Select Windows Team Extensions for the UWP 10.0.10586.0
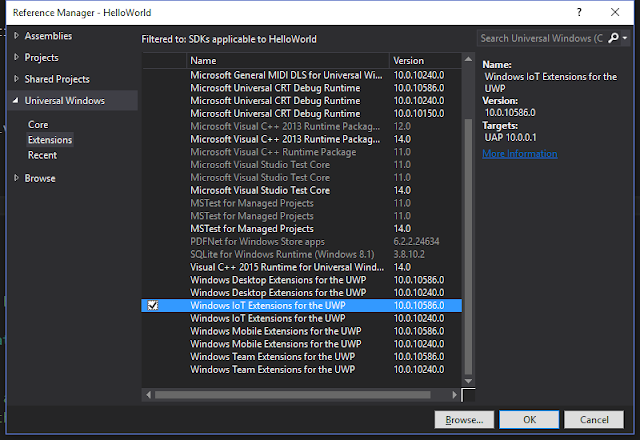The height and width of the screenshot is (440, 640). [302, 356]
